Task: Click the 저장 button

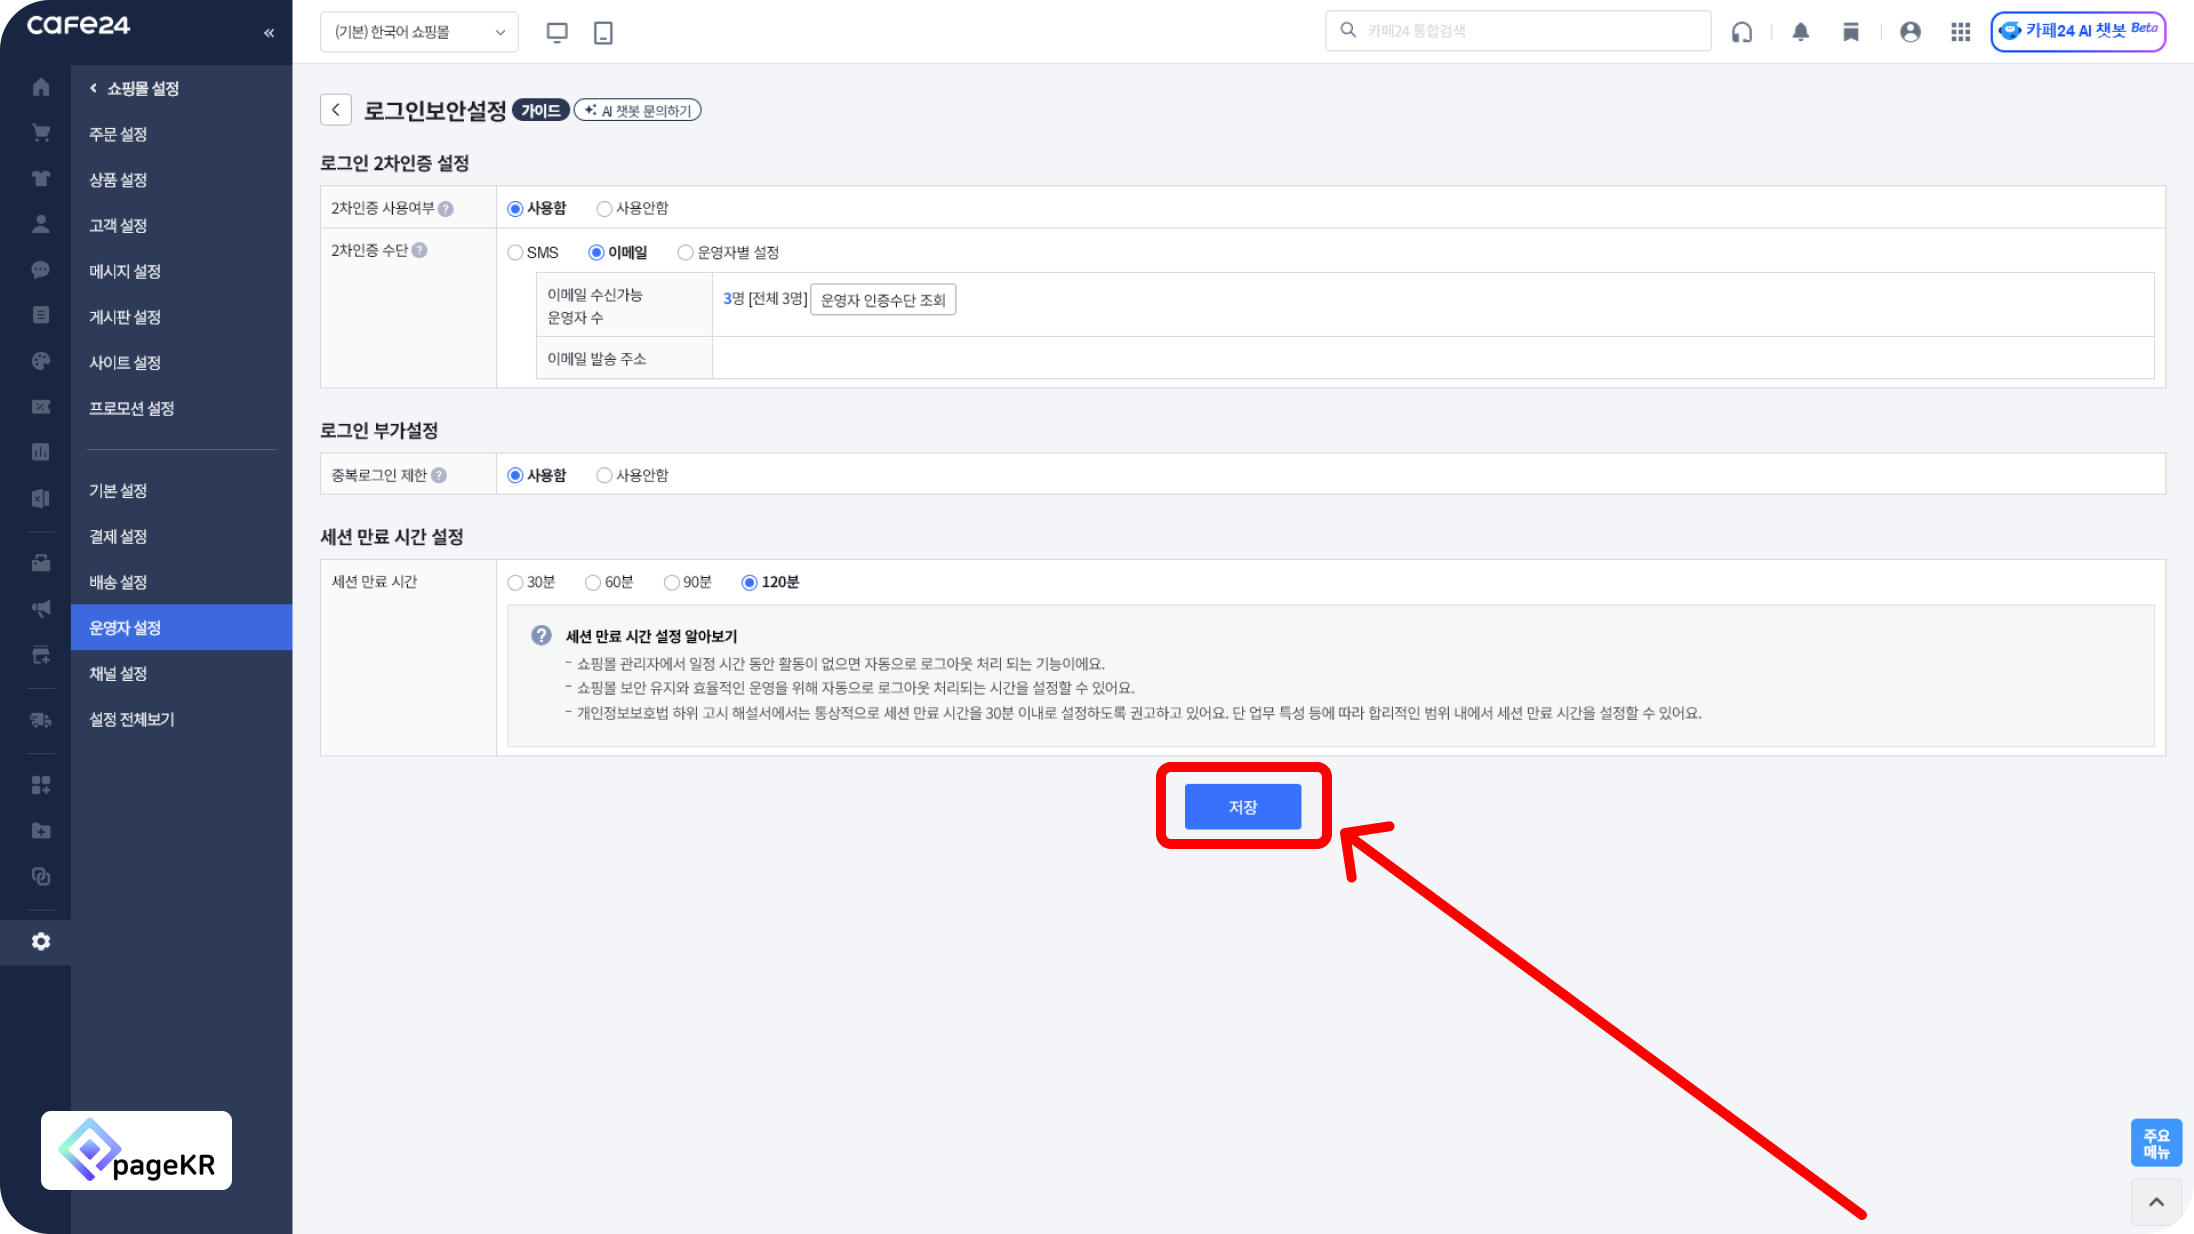Action: click(x=1242, y=807)
